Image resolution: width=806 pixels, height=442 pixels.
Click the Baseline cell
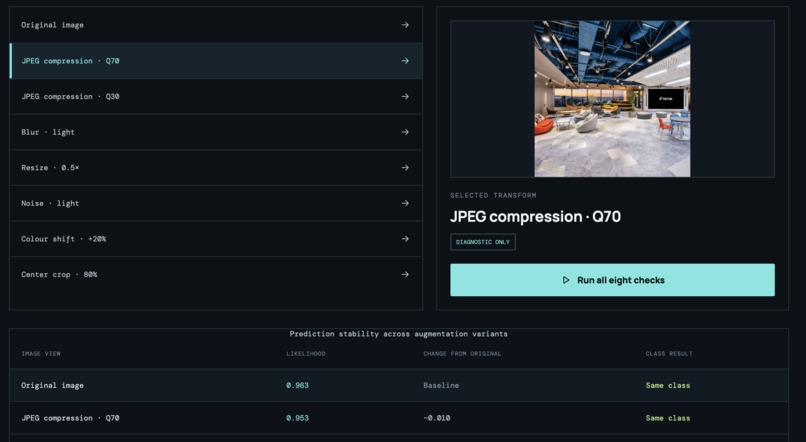point(441,385)
